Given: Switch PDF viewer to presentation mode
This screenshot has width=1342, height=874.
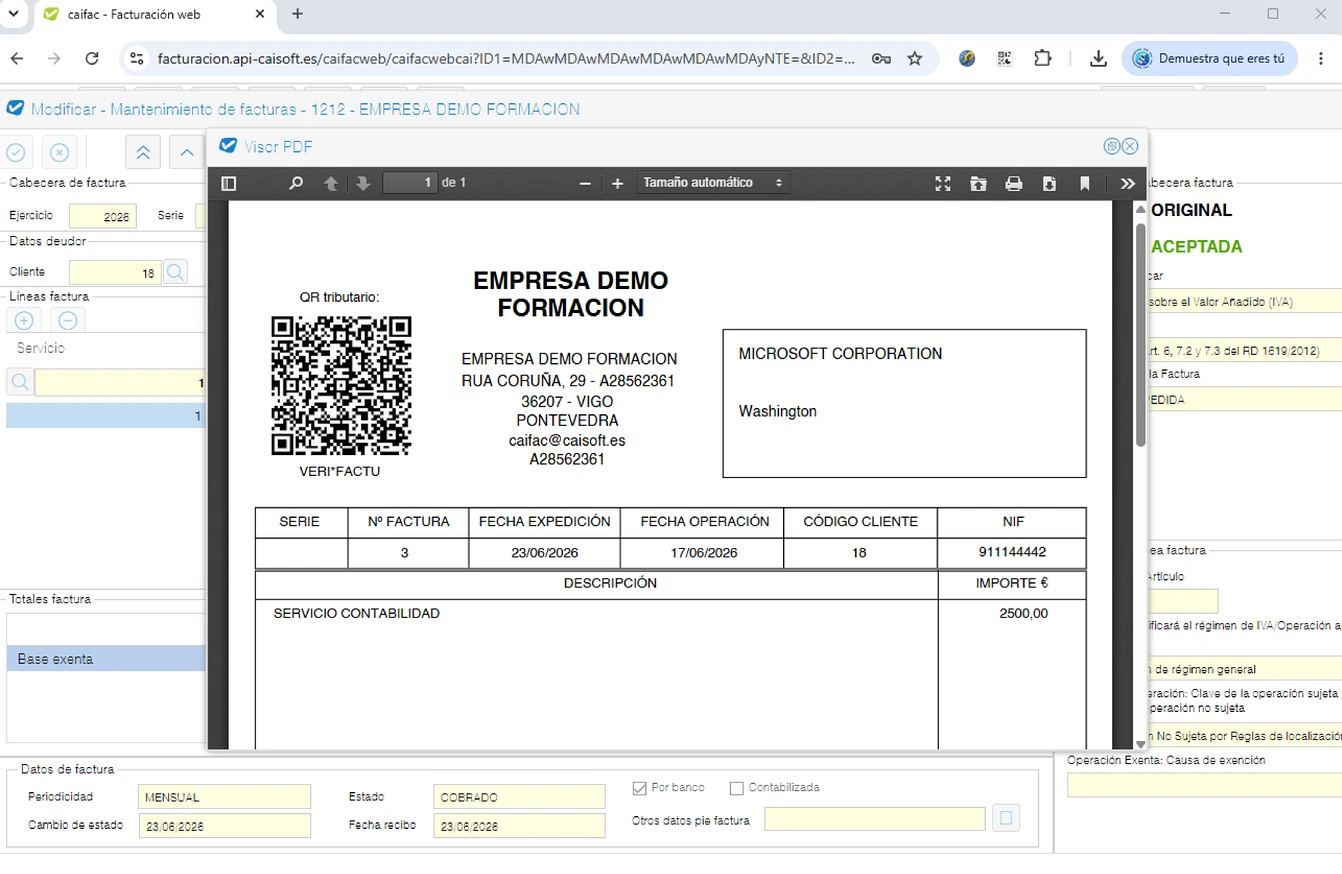Looking at the screenshot, I should pyautogui.click(x=942, y=183).
